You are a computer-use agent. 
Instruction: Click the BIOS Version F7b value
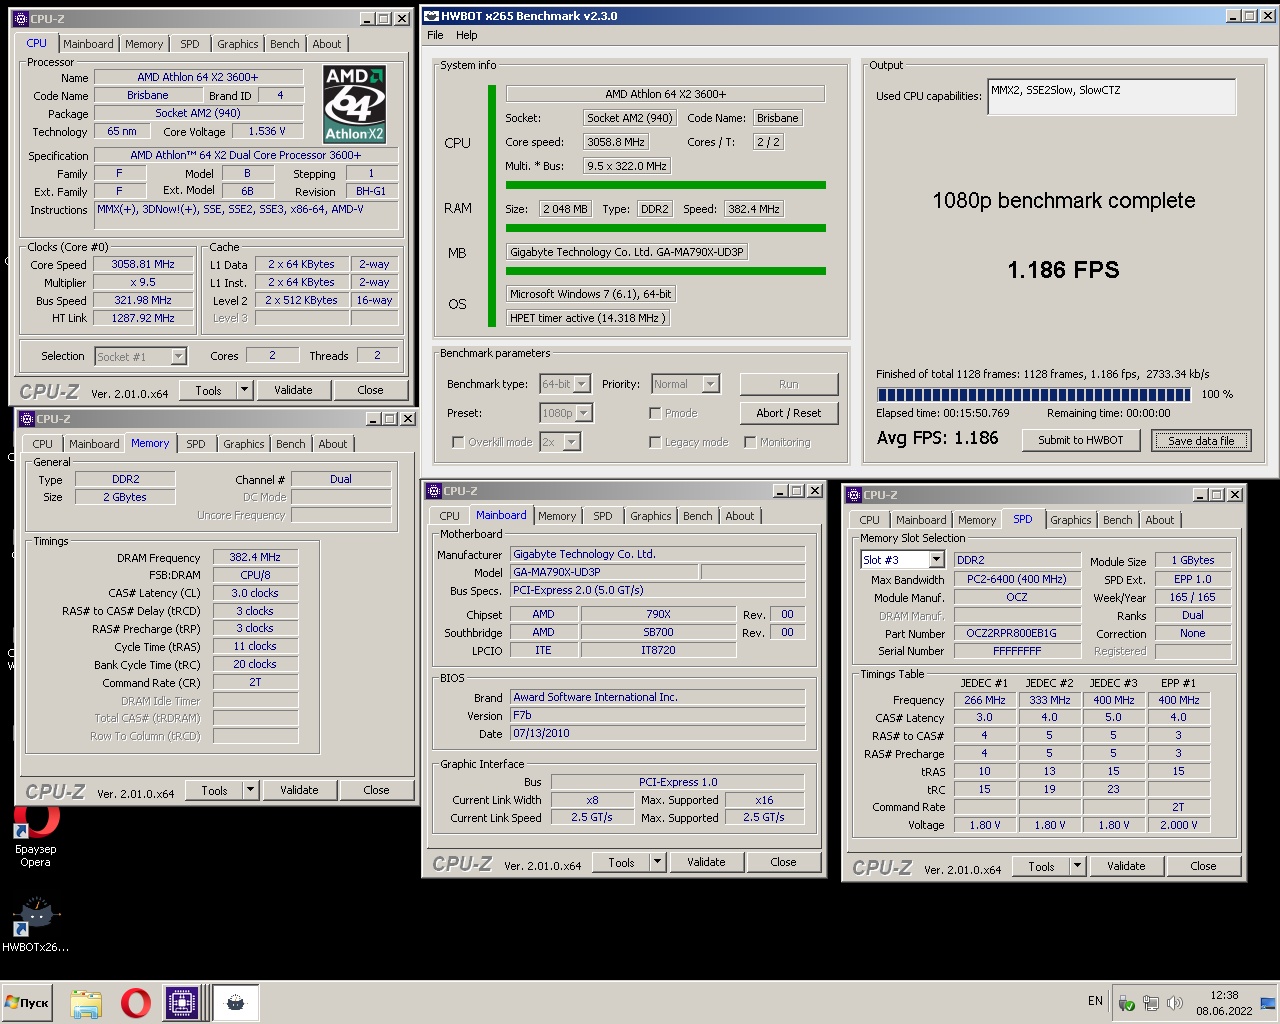pyautogui.click(x=657, y=715)
